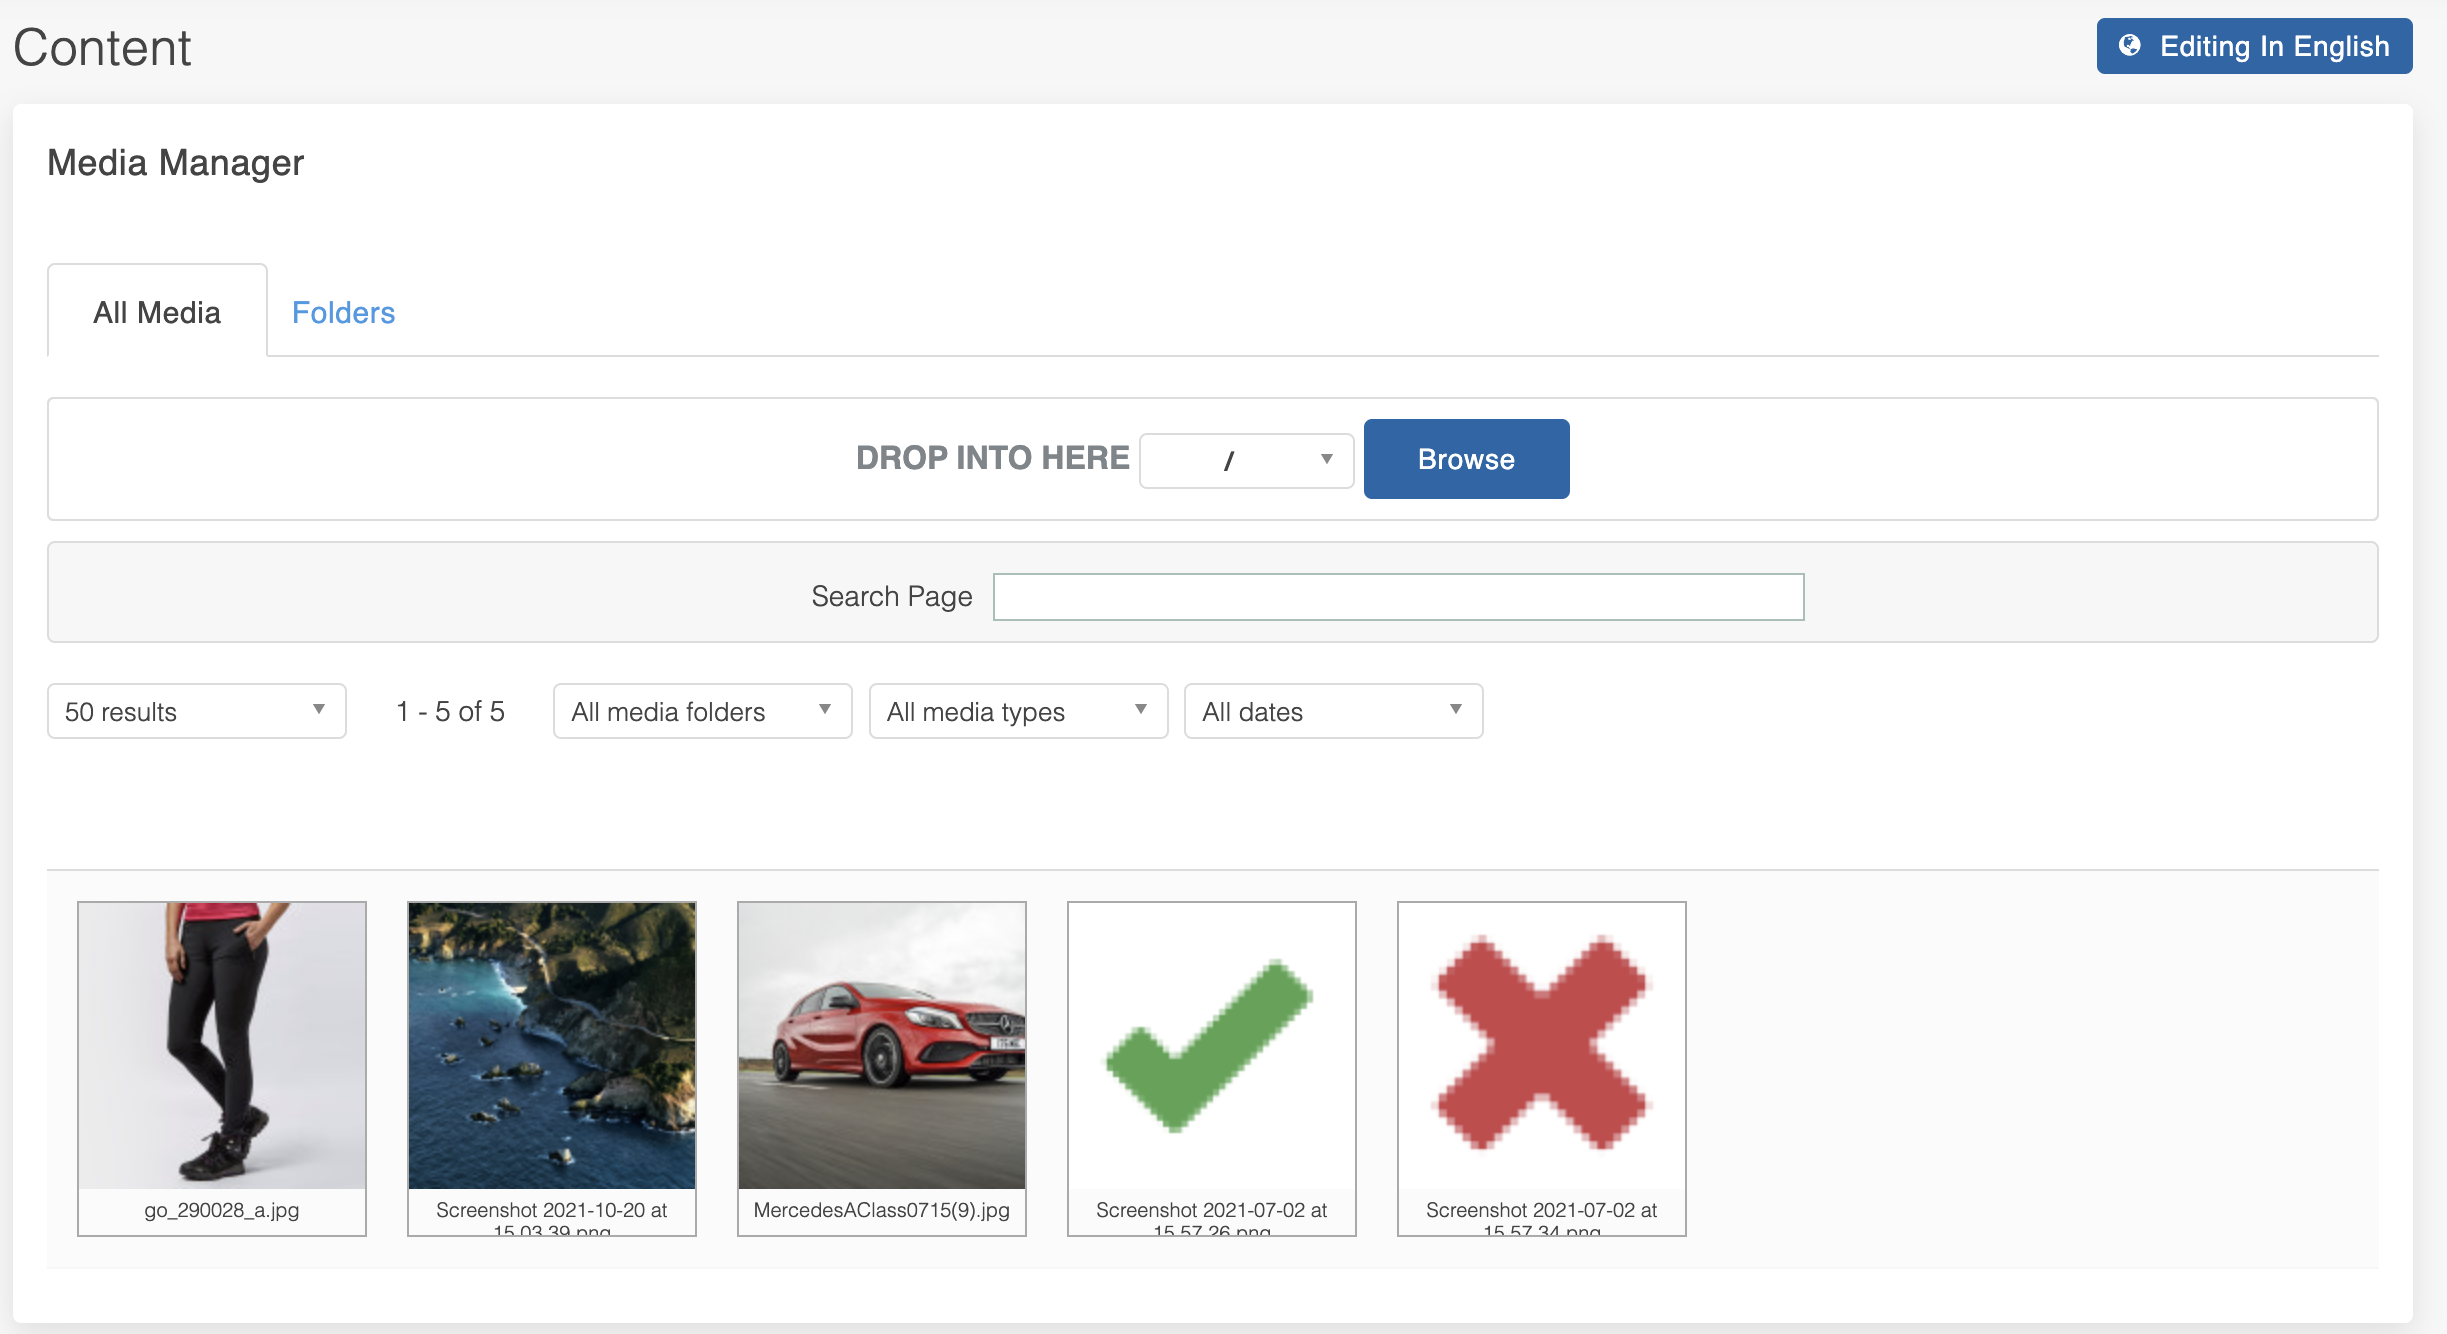Focus the Search Page text field
This screenshot has height=1334, width=2447.
[1398, 597]
